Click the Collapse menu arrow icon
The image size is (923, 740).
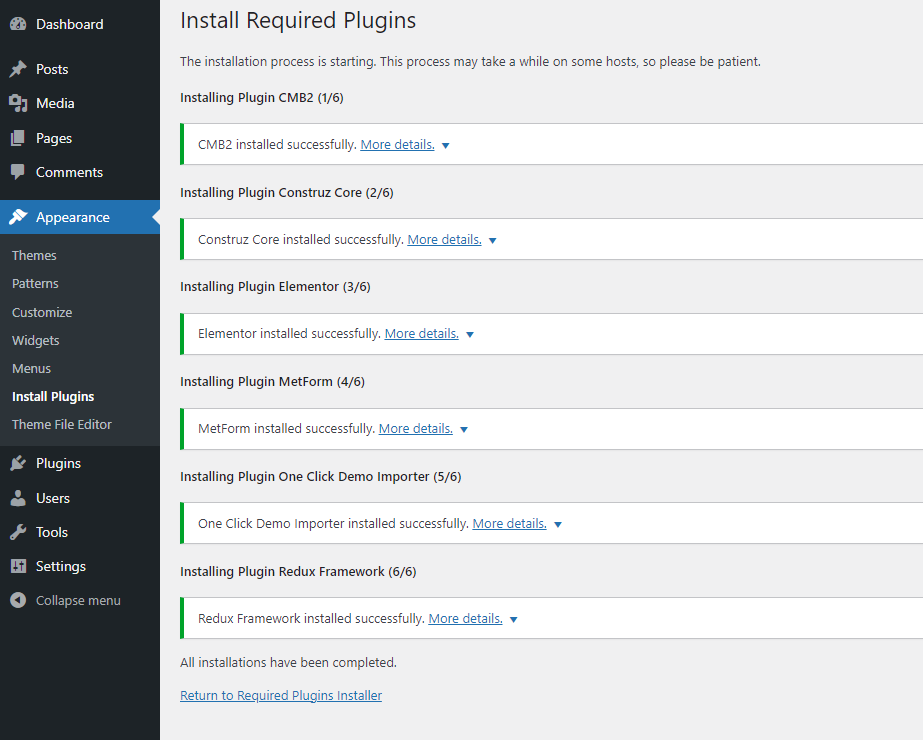pos(18,600)
